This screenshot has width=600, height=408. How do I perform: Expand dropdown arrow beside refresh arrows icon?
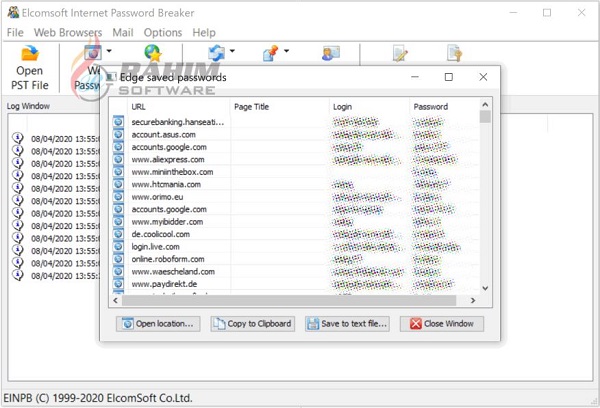[x=232, y=51]
